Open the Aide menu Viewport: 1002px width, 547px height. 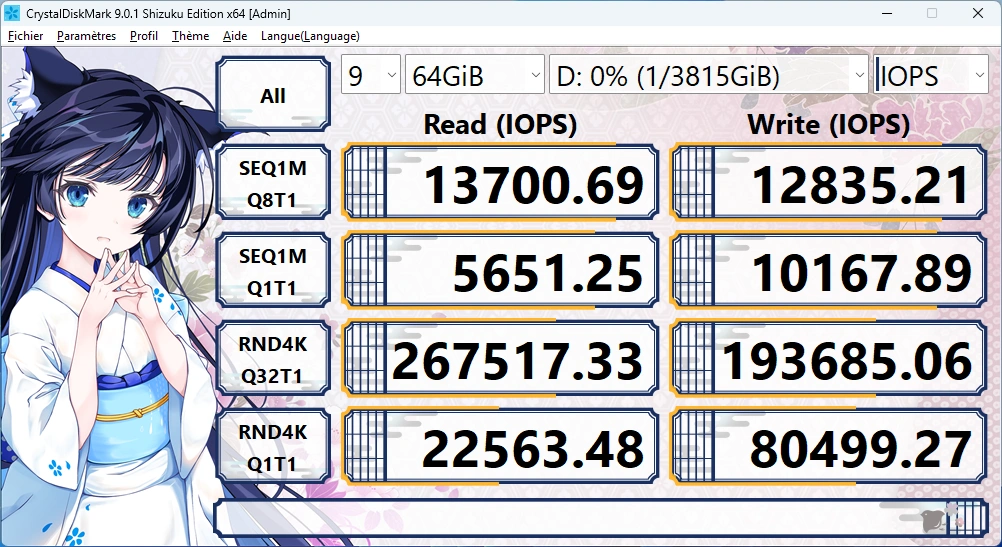click(x=235, y=36)
